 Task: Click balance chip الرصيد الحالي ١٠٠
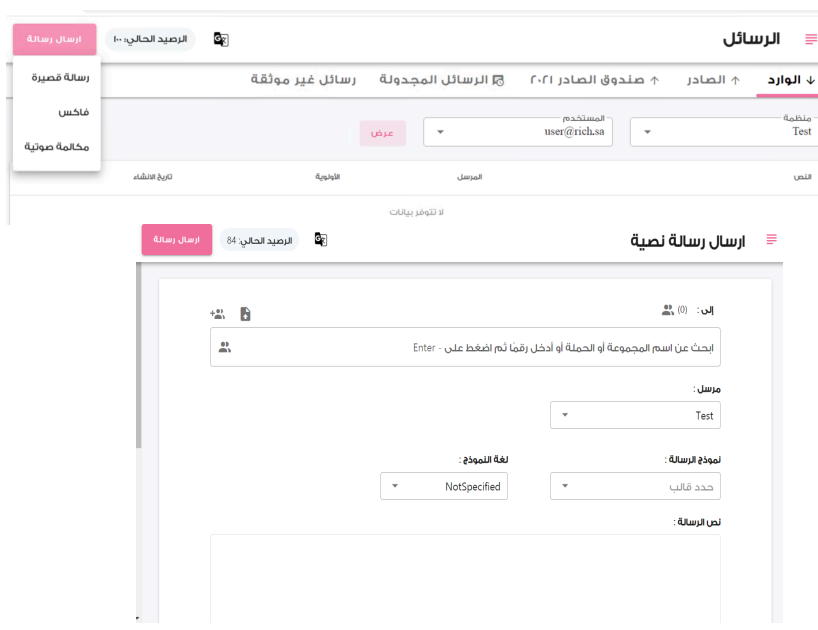(x=150, y=40)
